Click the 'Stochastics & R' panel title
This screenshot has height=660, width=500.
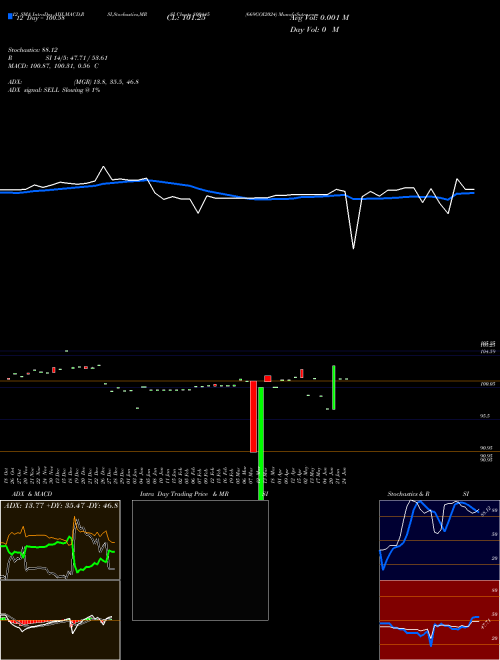coord(409,494)
